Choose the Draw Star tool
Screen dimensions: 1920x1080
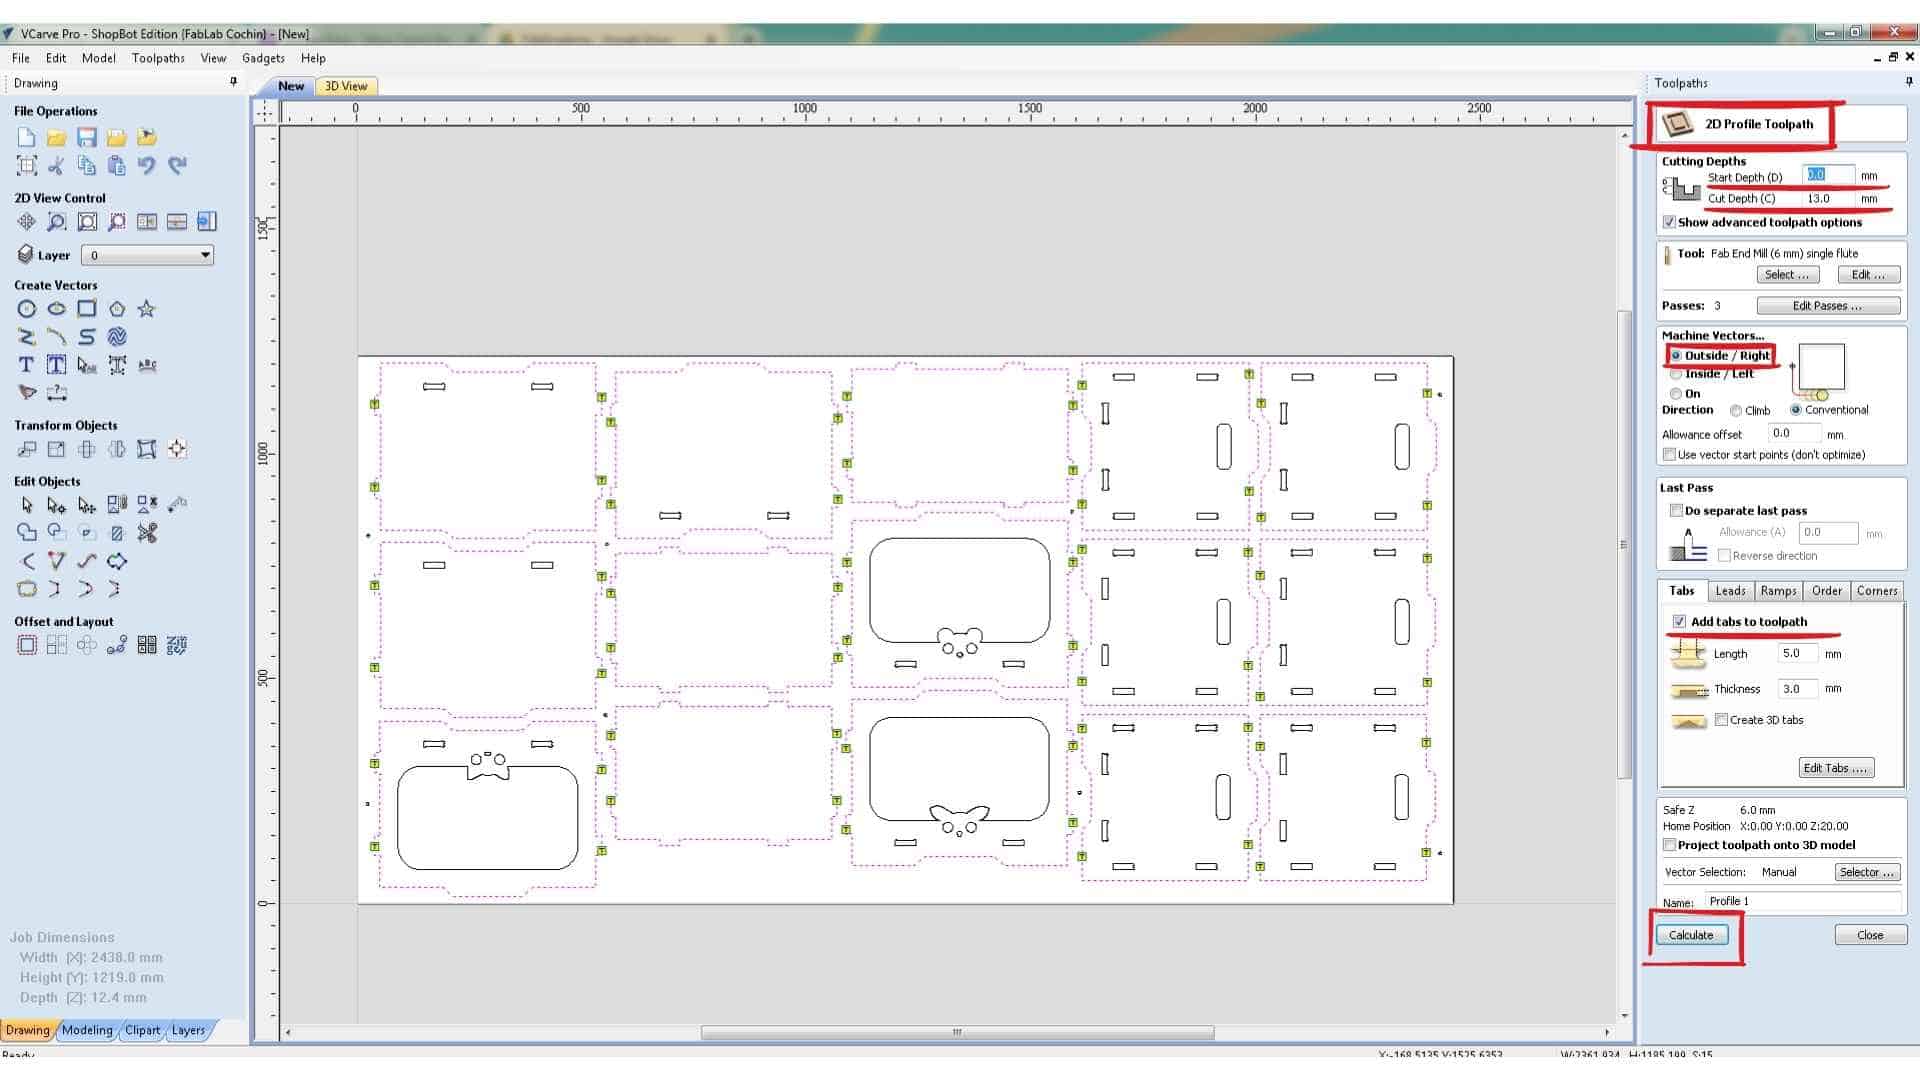[x=147, y=310]
